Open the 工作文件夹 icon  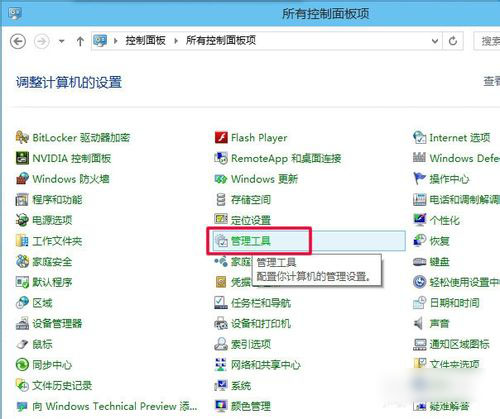click(22, 241)
